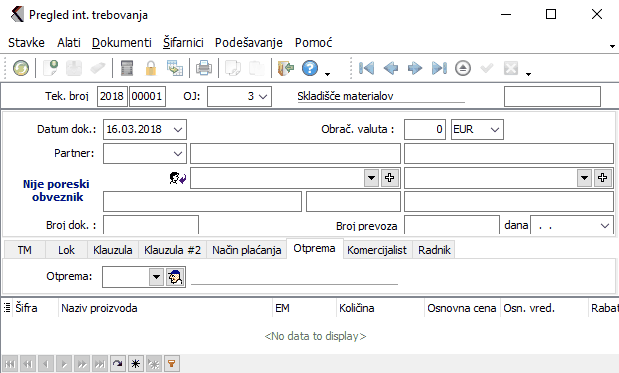Click the grayed cancel X toolbar icon
This screenshot has height=373, width=619.
511,68
